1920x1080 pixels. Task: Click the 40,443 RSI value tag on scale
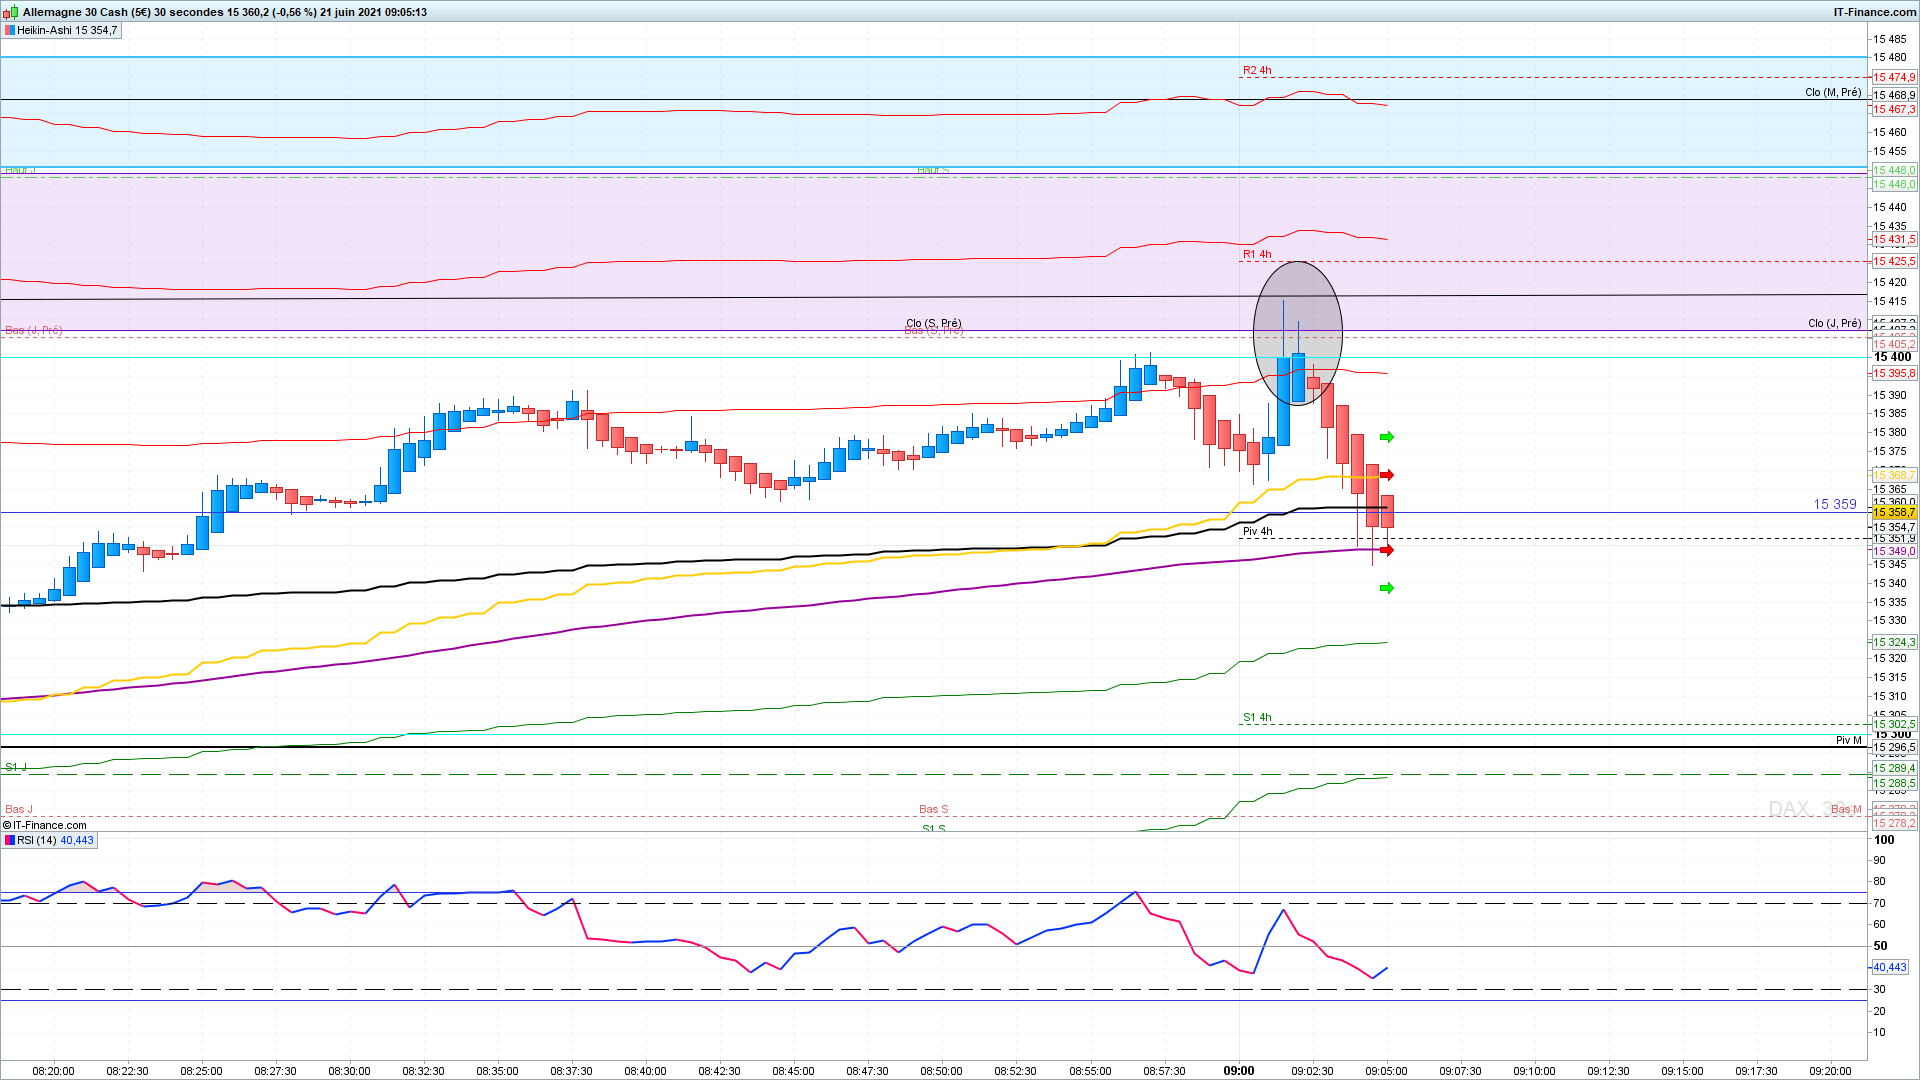tap(1890, 967)
